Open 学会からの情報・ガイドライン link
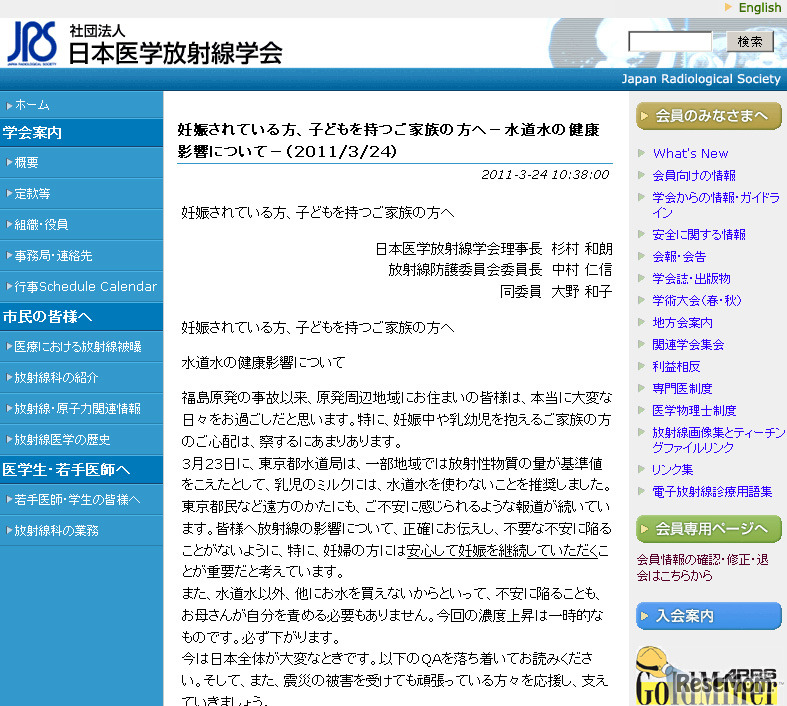This screenshot has height=706, width=787. 716,205
